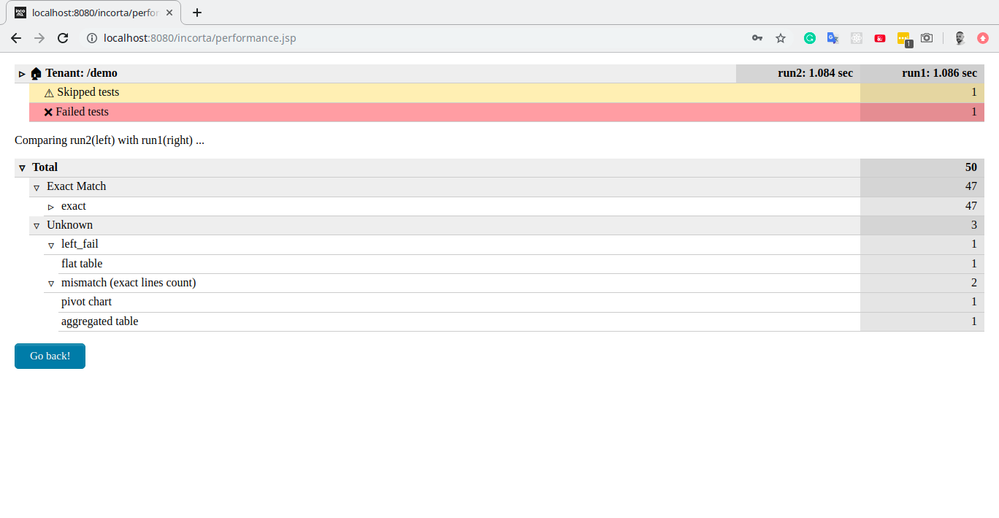Collapse the left_fail group
The image size is (999, 518).
click(x=51, y=245)
